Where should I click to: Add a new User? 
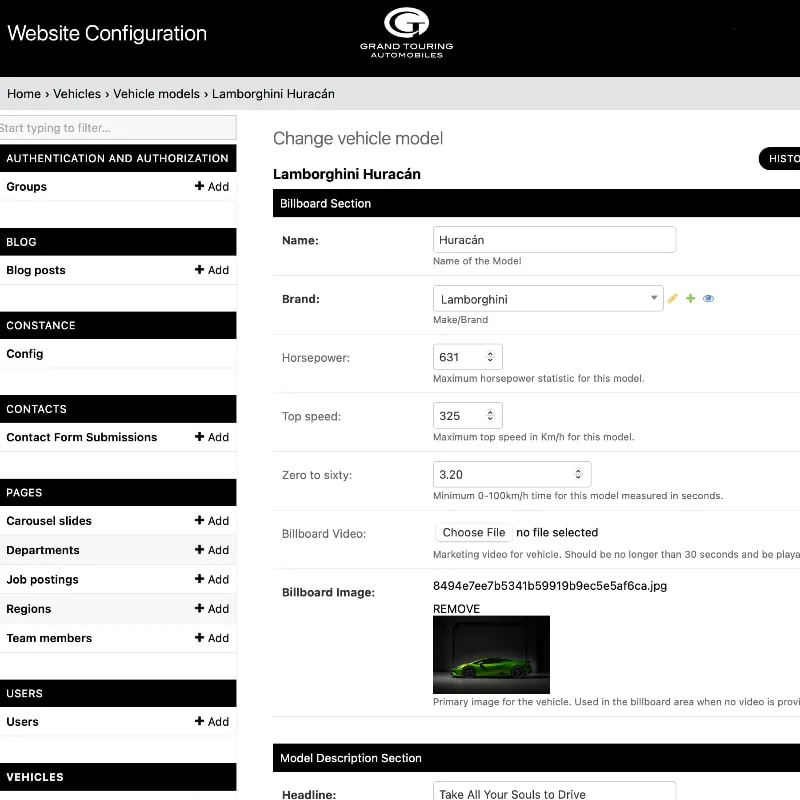tap(212, 721)
